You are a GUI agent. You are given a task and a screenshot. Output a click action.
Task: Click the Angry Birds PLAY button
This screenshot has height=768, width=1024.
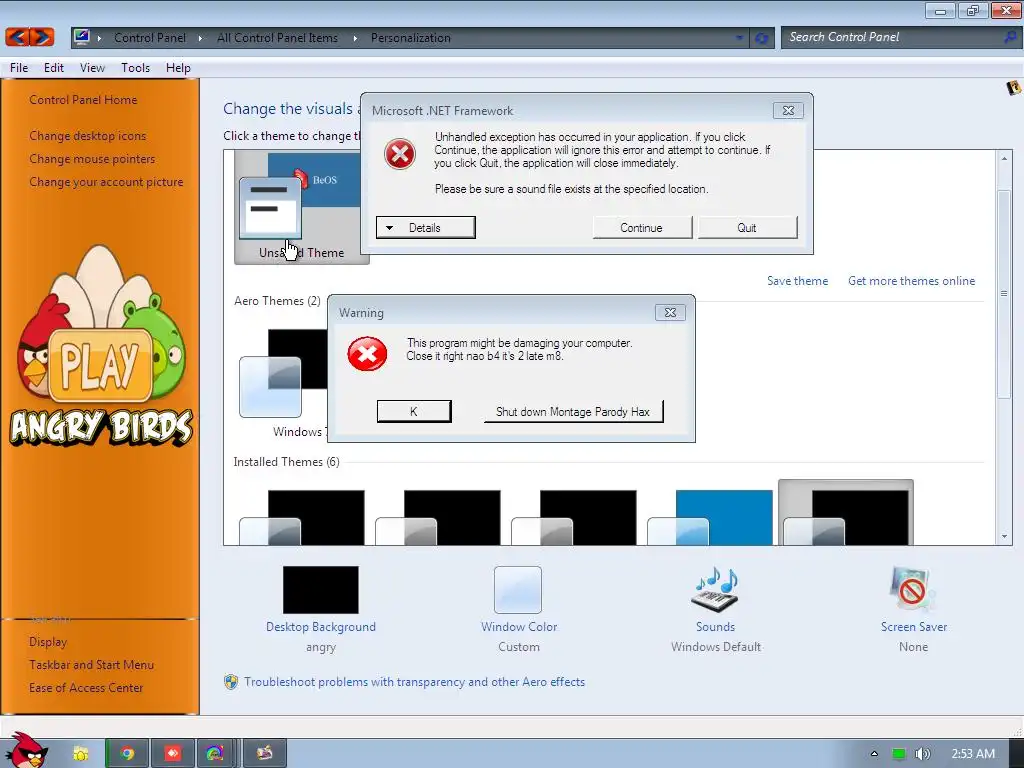click(99, 364)
